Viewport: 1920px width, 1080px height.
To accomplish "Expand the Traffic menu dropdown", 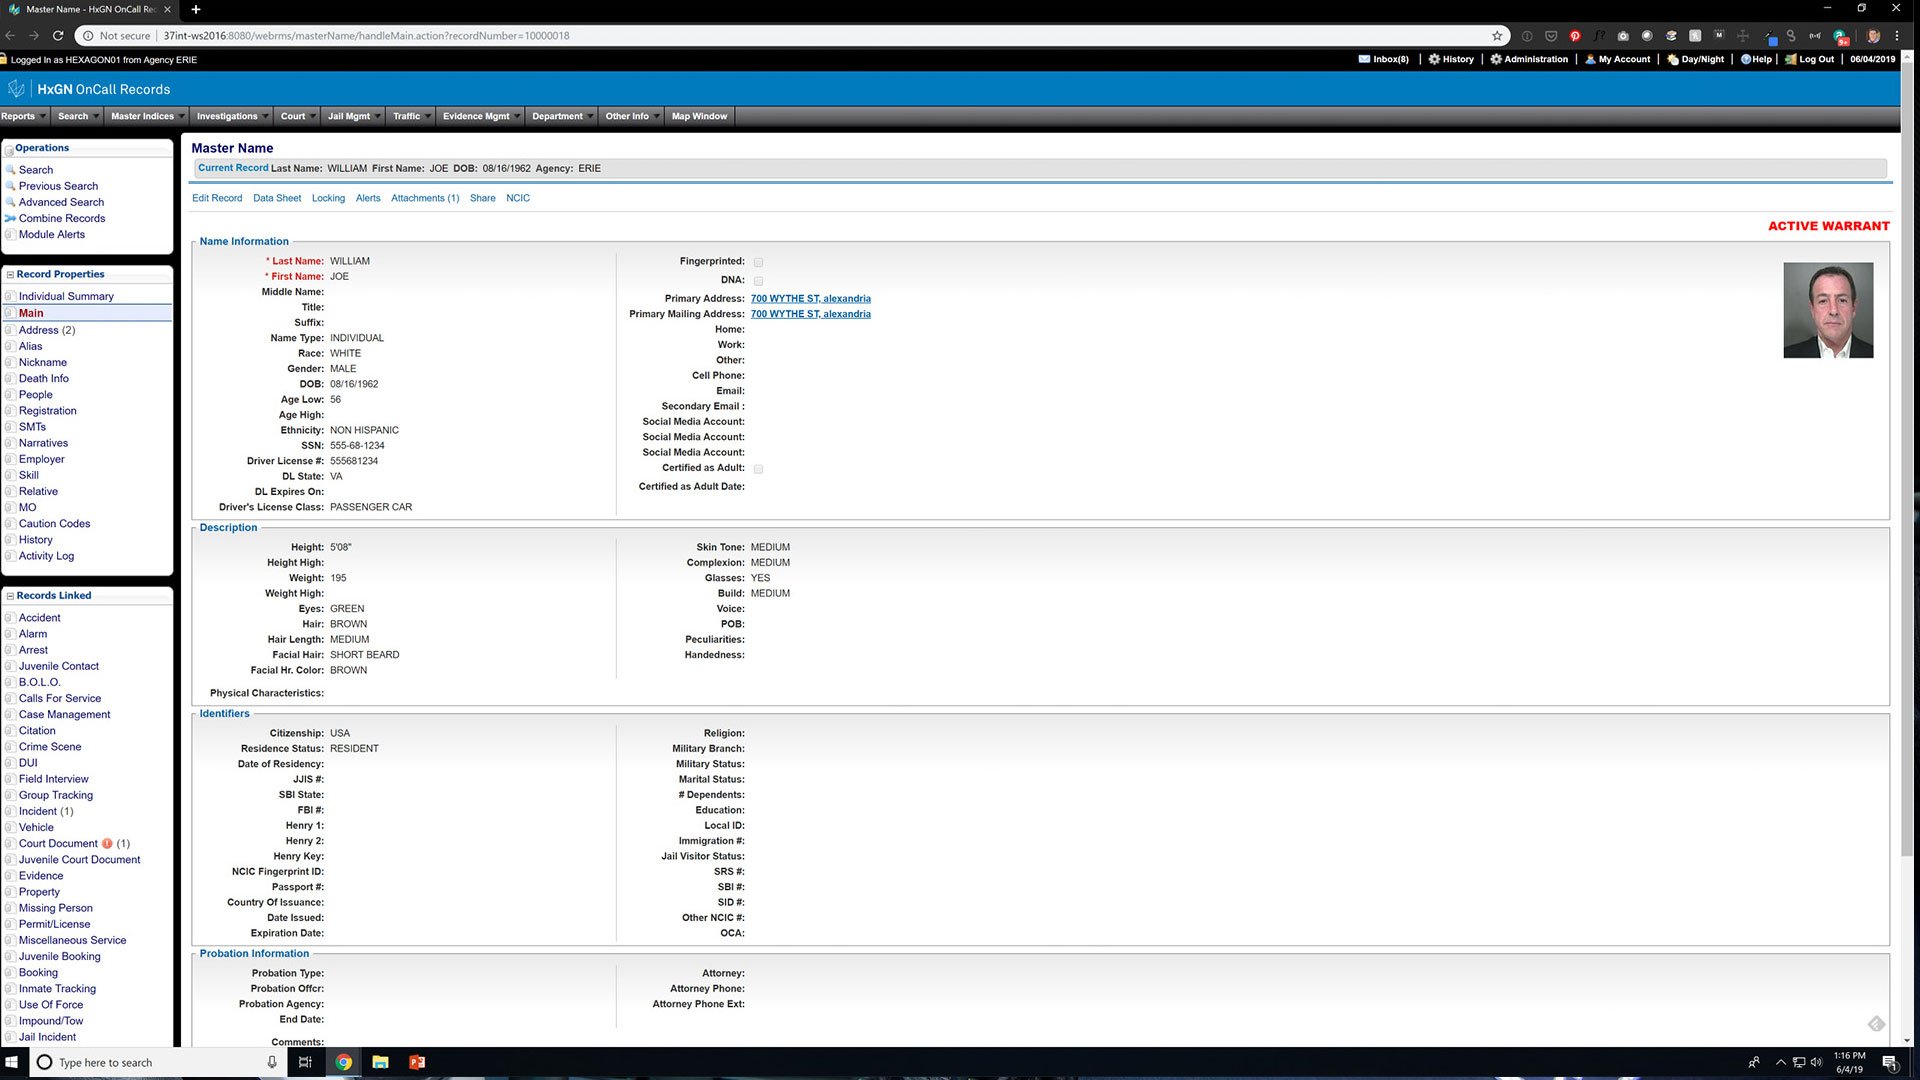I will point(410,116).
